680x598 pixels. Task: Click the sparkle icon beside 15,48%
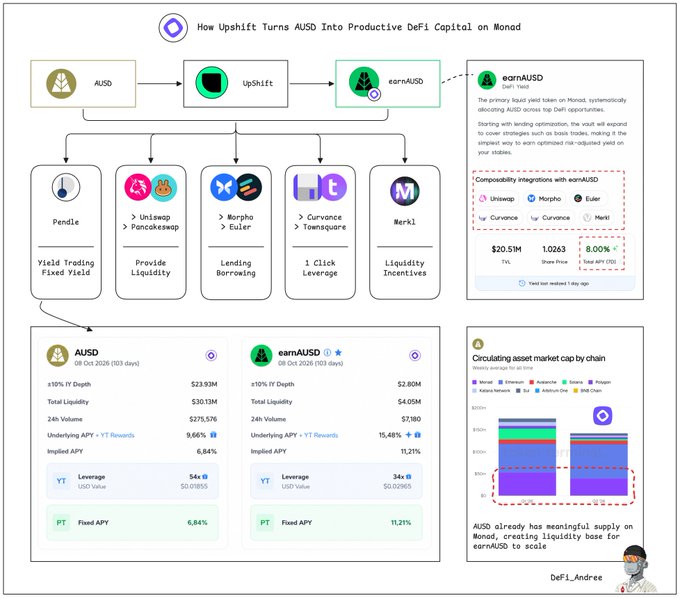(409, 435)
